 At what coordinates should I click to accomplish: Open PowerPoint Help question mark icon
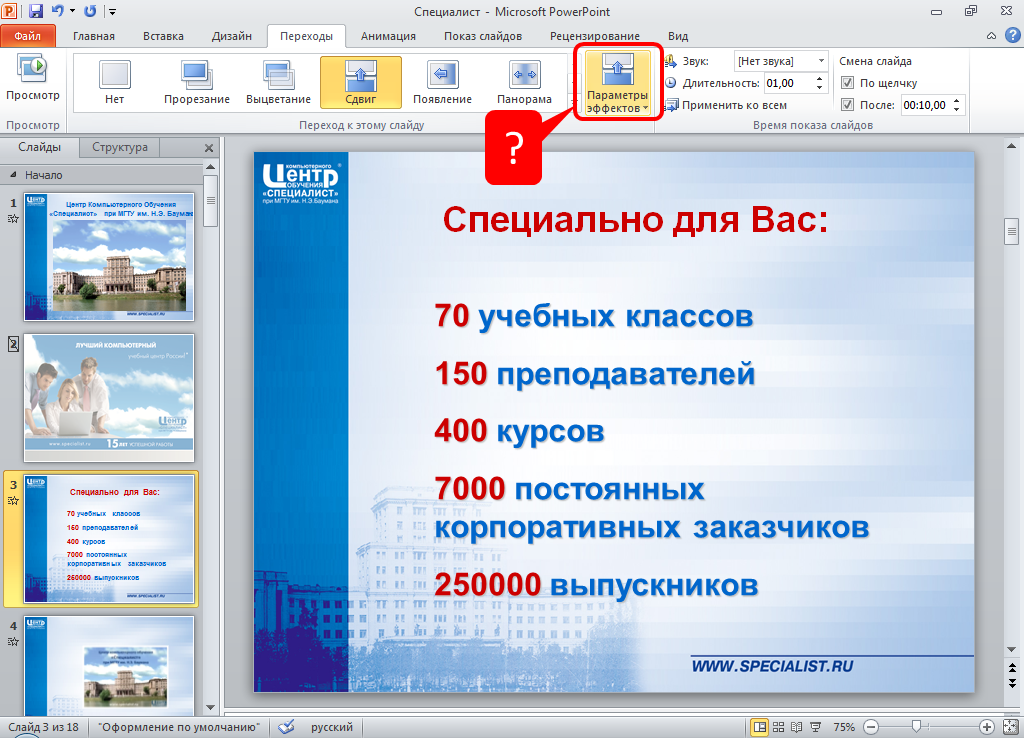(1009, 37)
